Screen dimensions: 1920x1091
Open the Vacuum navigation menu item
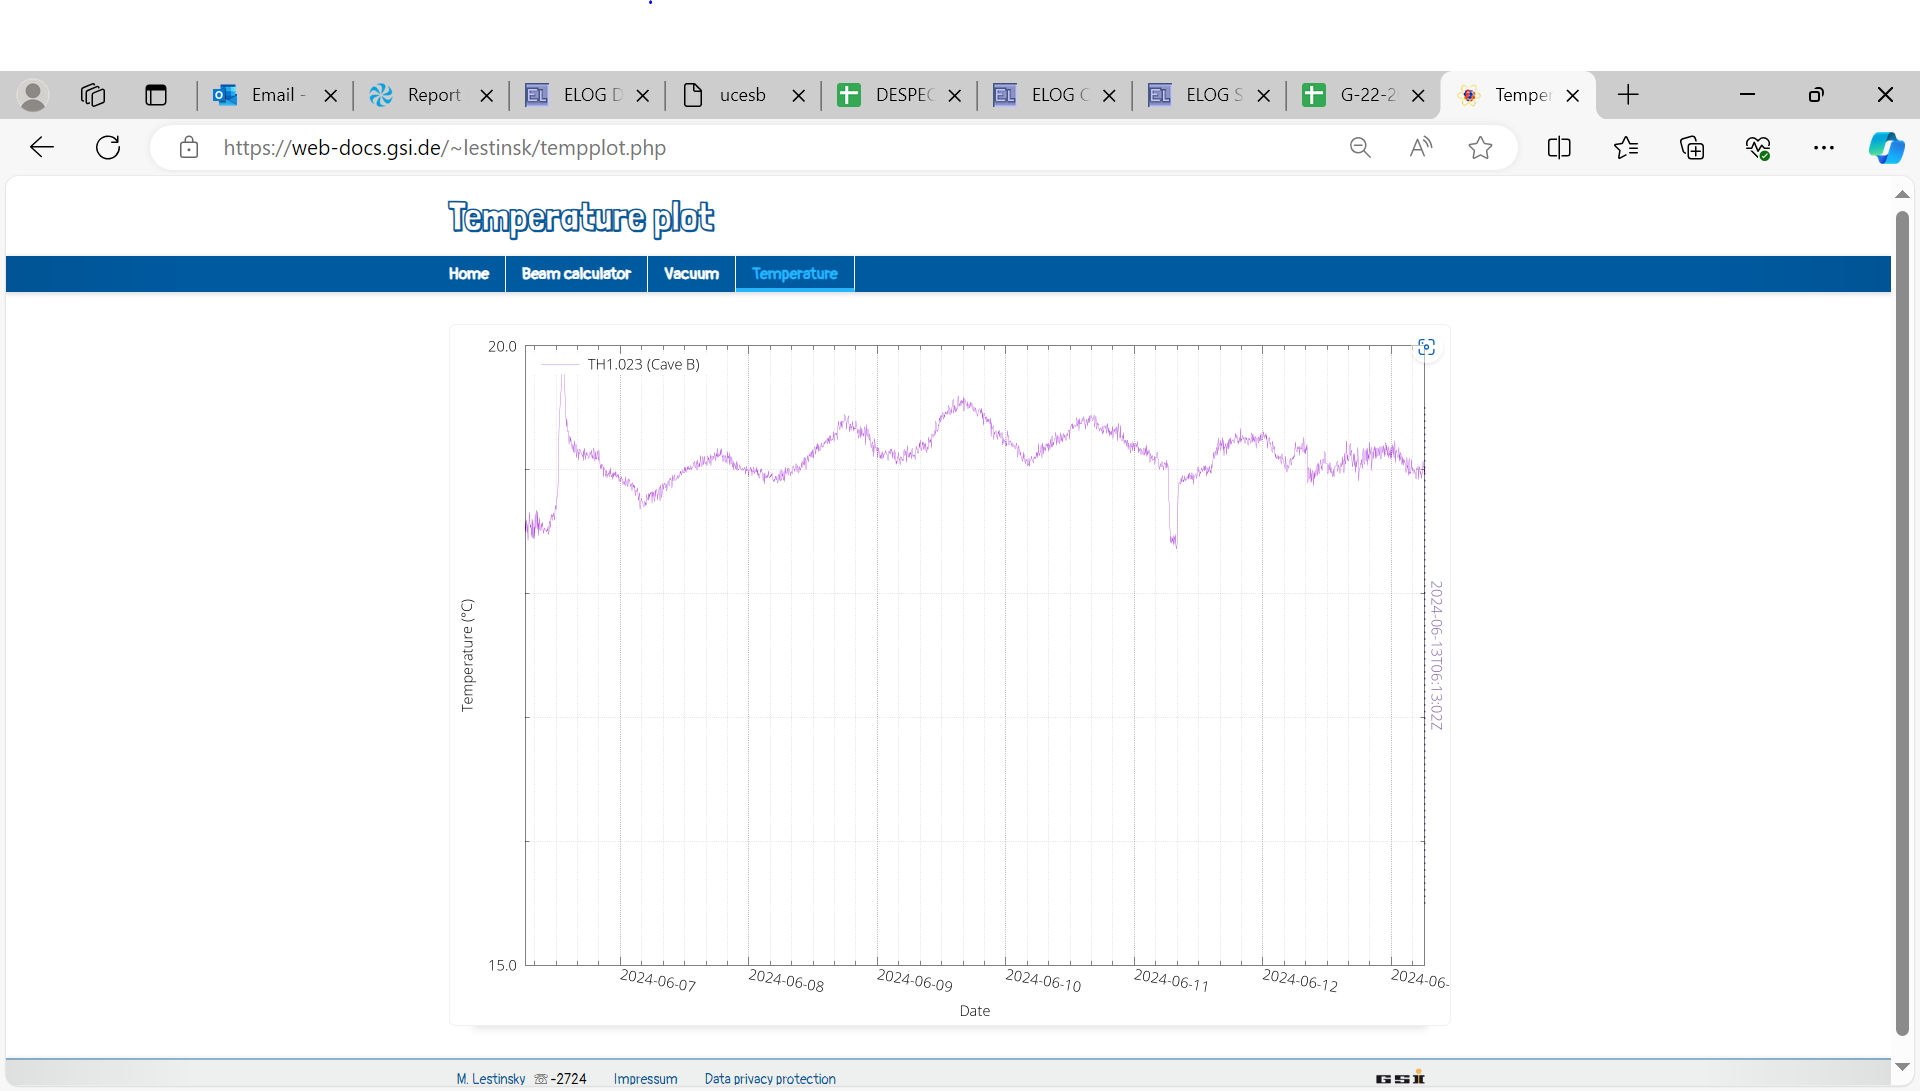691,274
